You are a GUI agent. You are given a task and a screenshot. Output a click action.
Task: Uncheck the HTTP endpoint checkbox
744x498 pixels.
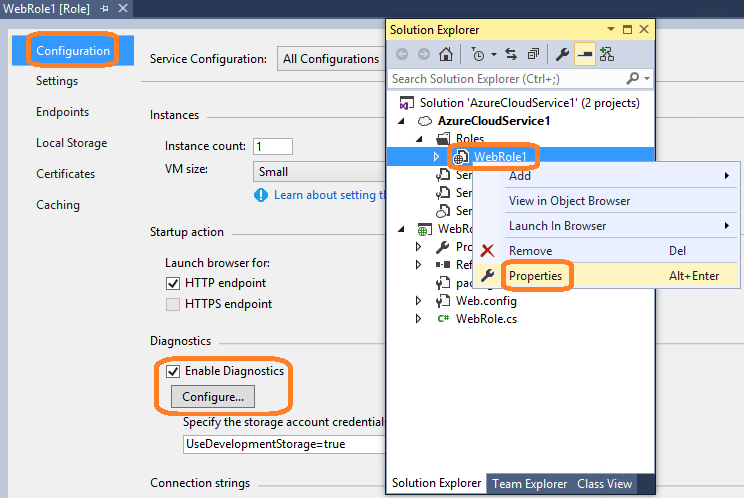tap(173, 283)
